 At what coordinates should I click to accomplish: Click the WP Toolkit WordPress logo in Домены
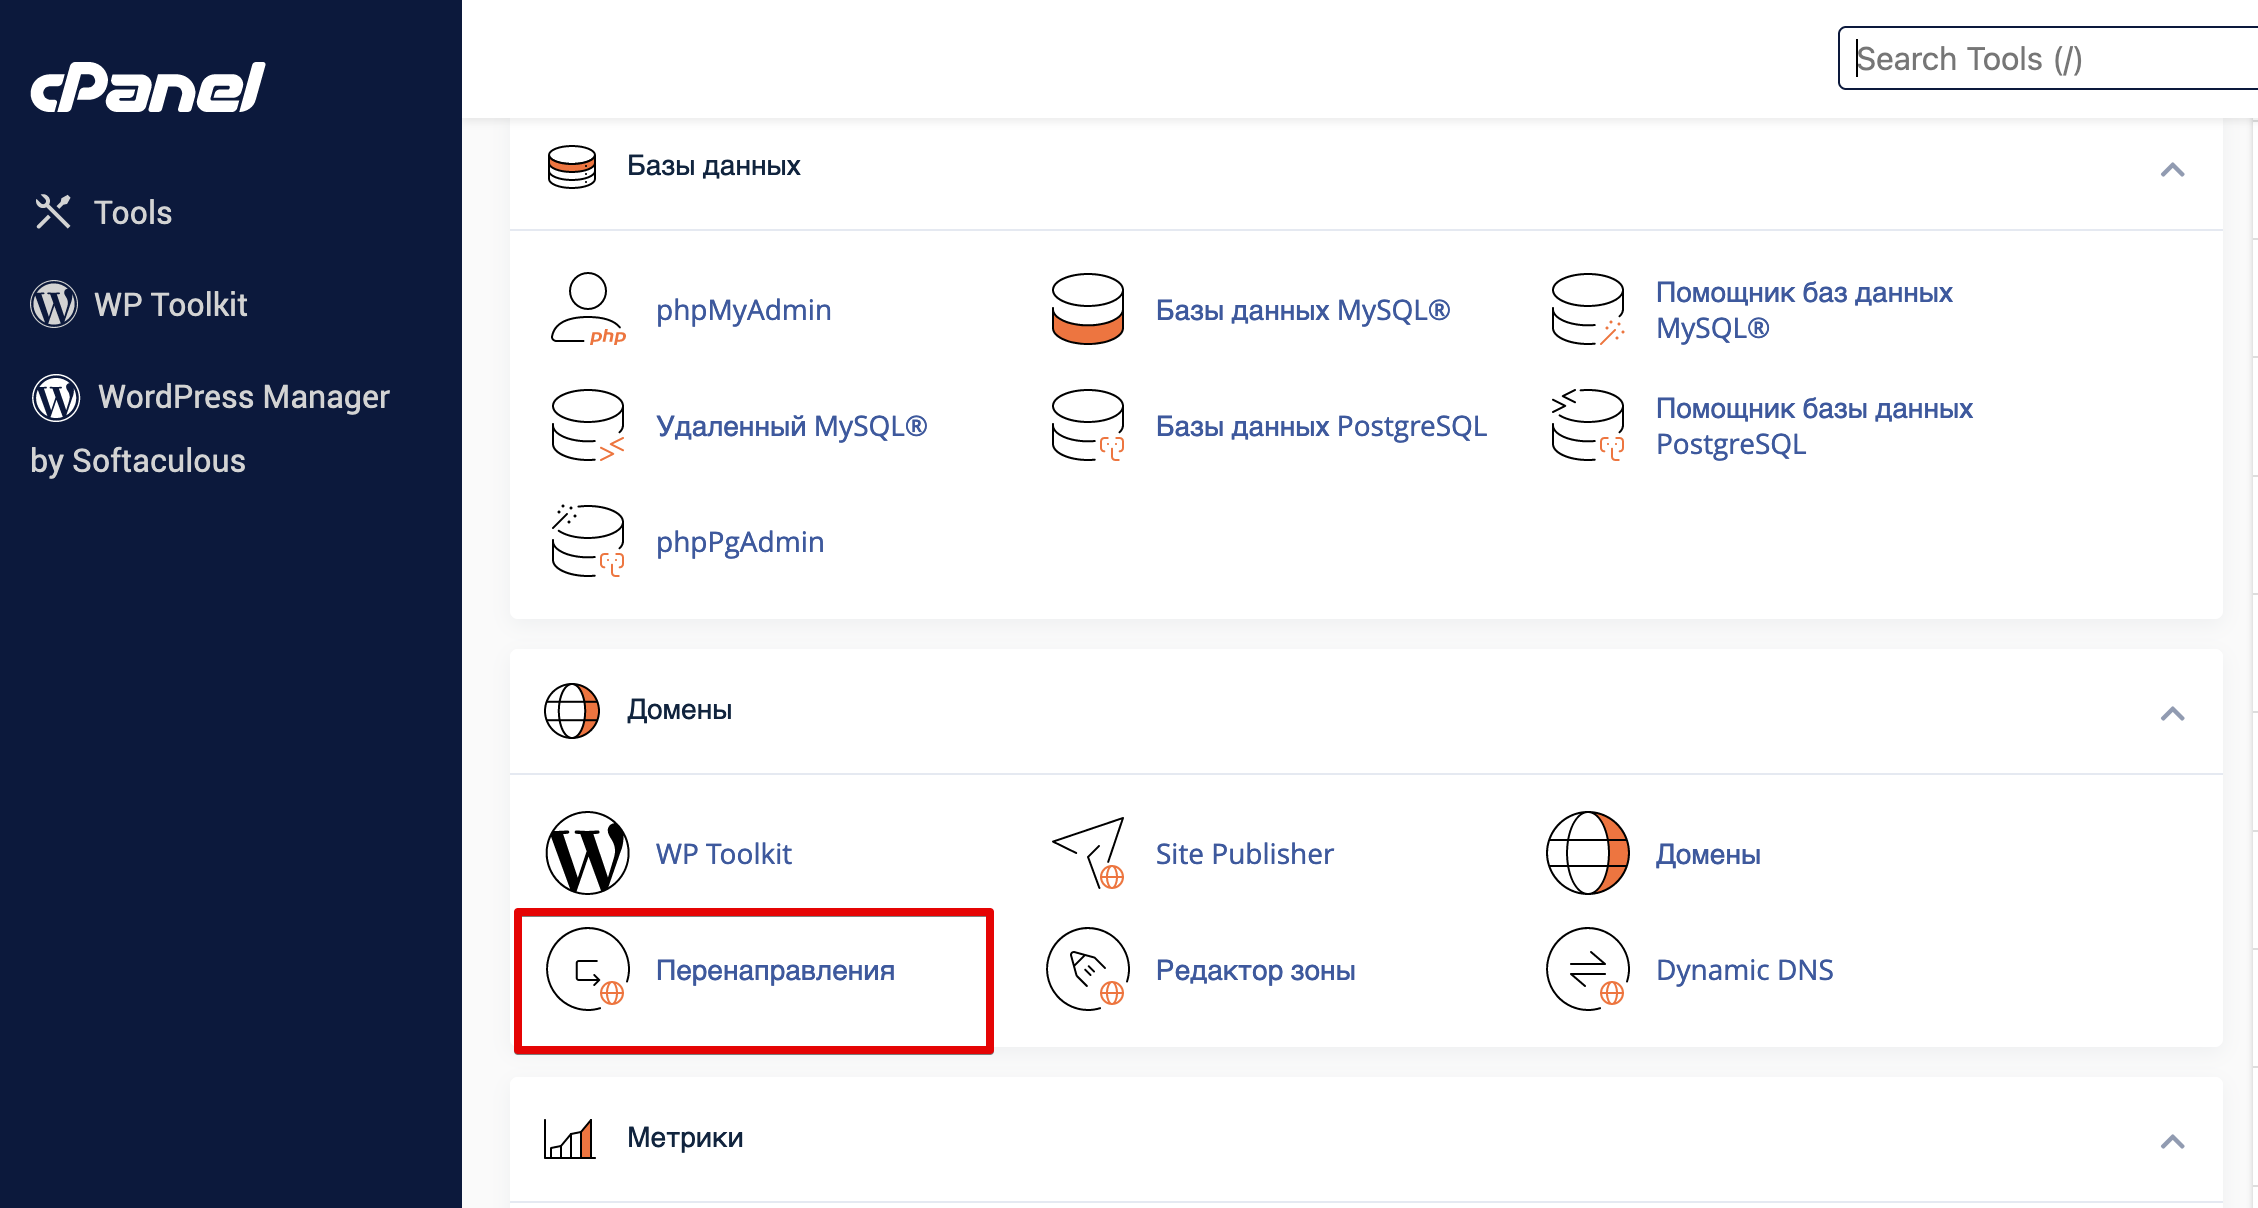point(588,853)
